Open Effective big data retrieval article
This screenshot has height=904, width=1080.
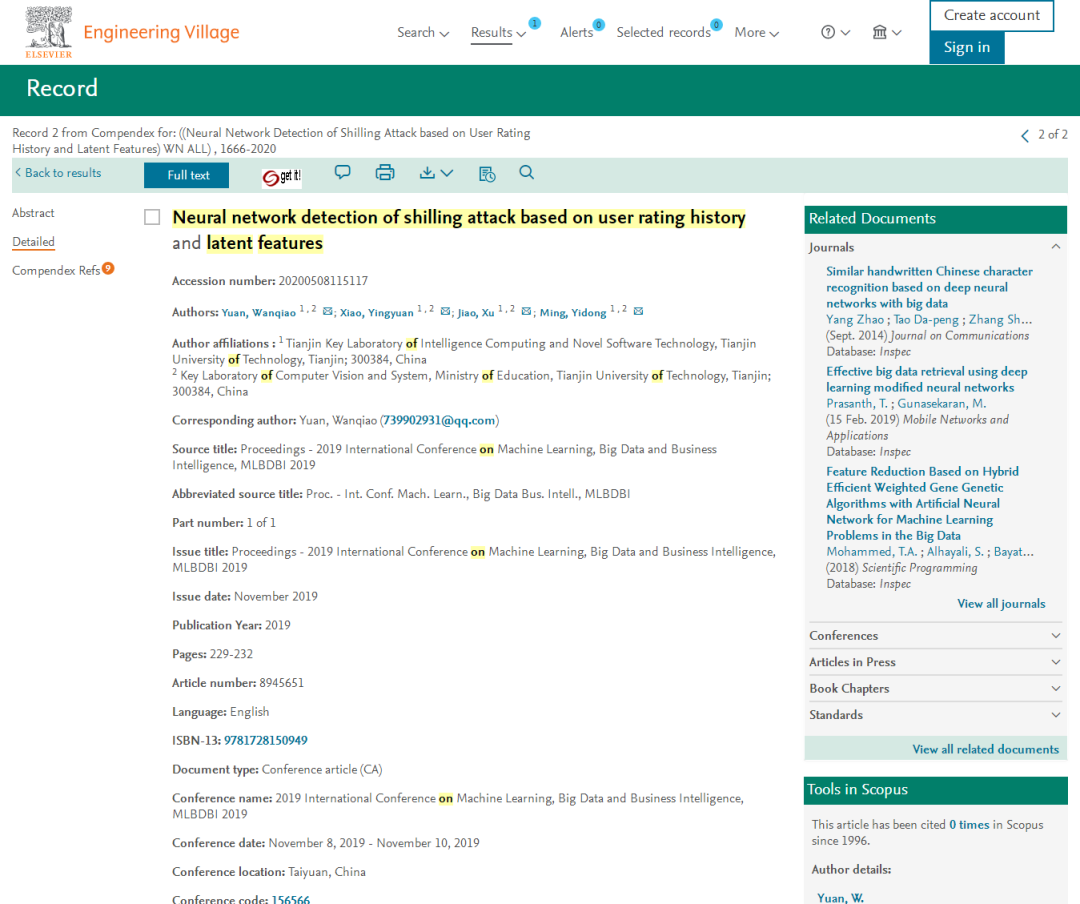926,380
